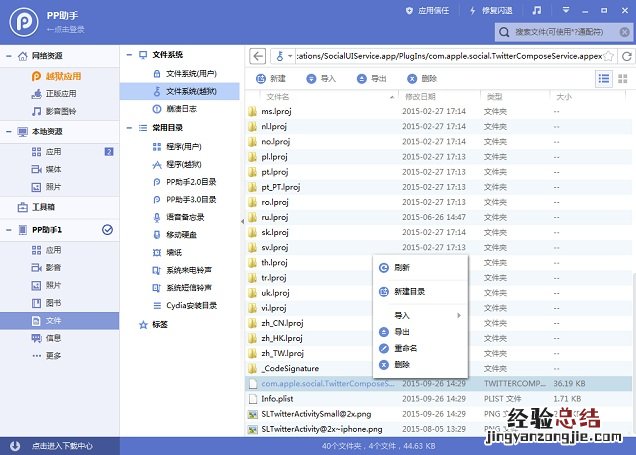Select 文件系统(越狱) node
The image size is (636, 455).
point(180,91)
